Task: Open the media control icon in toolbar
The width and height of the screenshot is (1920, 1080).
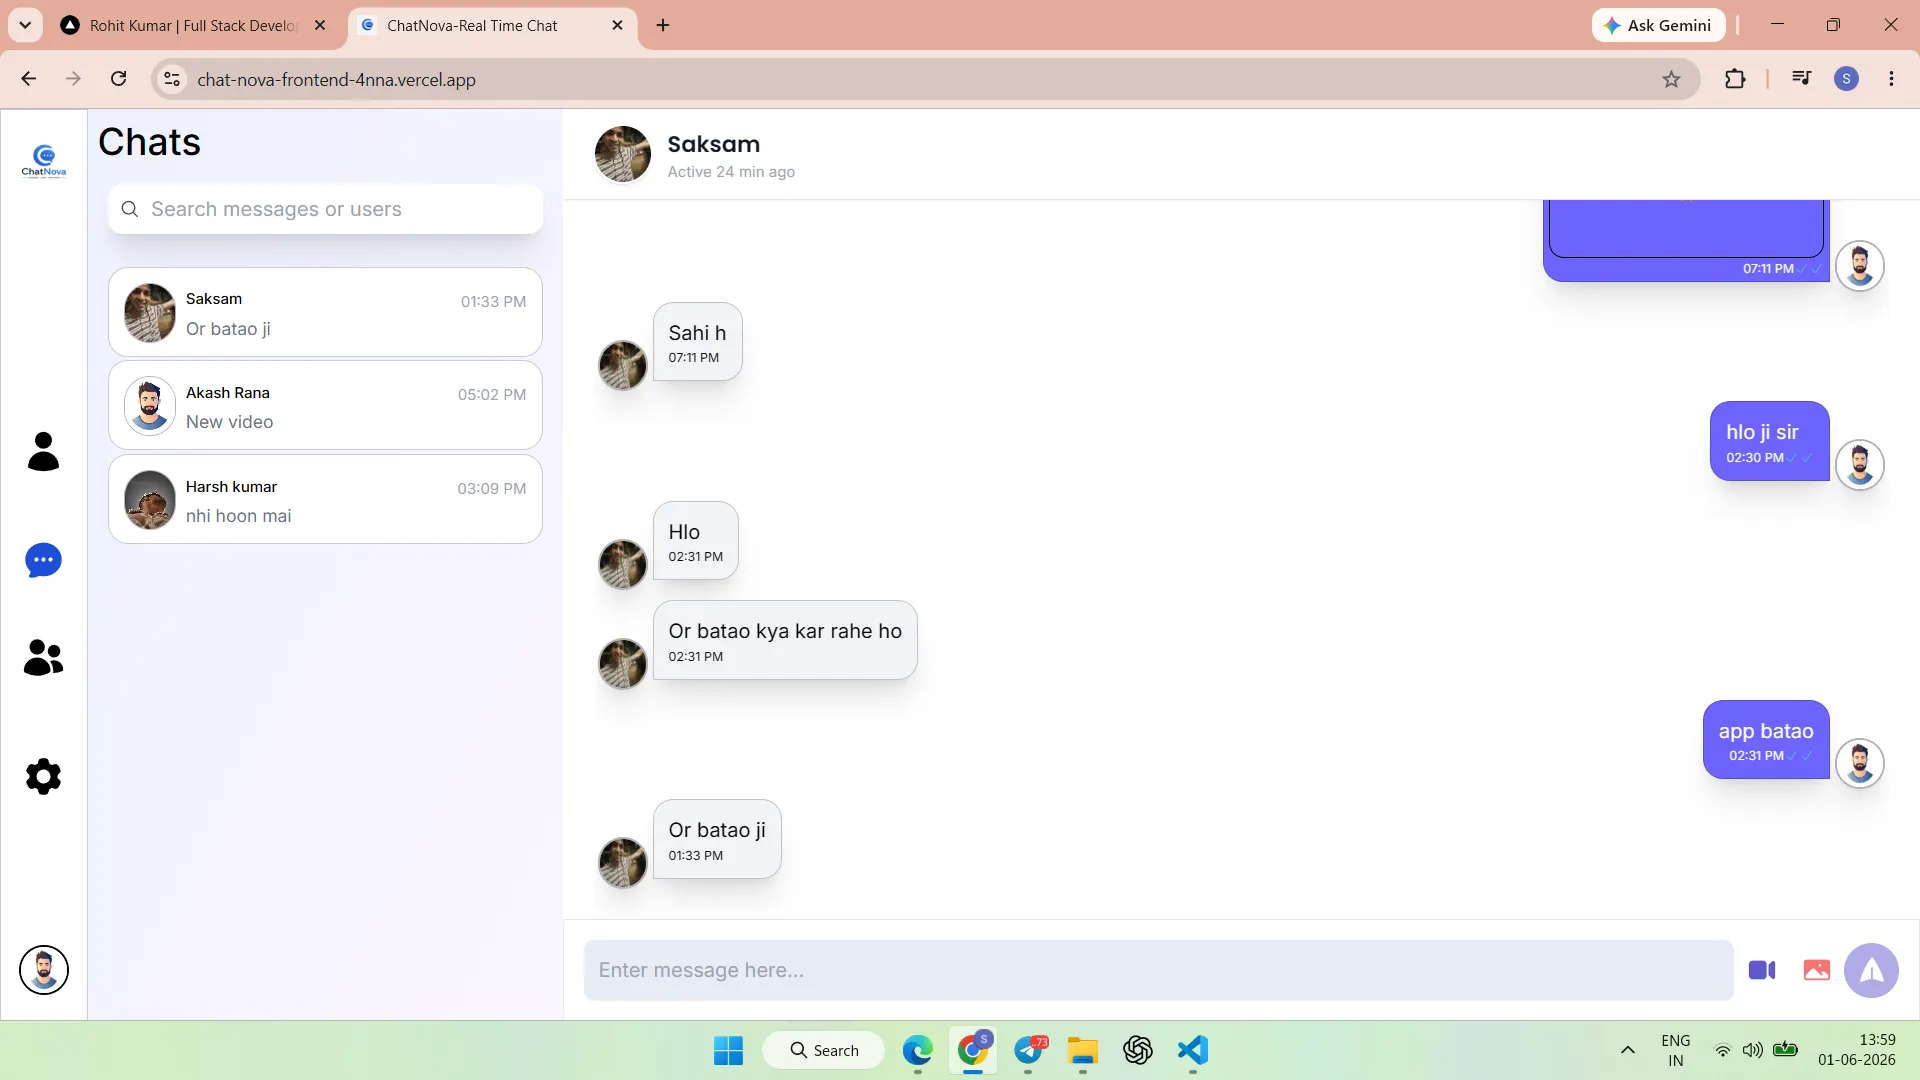Action: (1801, 79)
